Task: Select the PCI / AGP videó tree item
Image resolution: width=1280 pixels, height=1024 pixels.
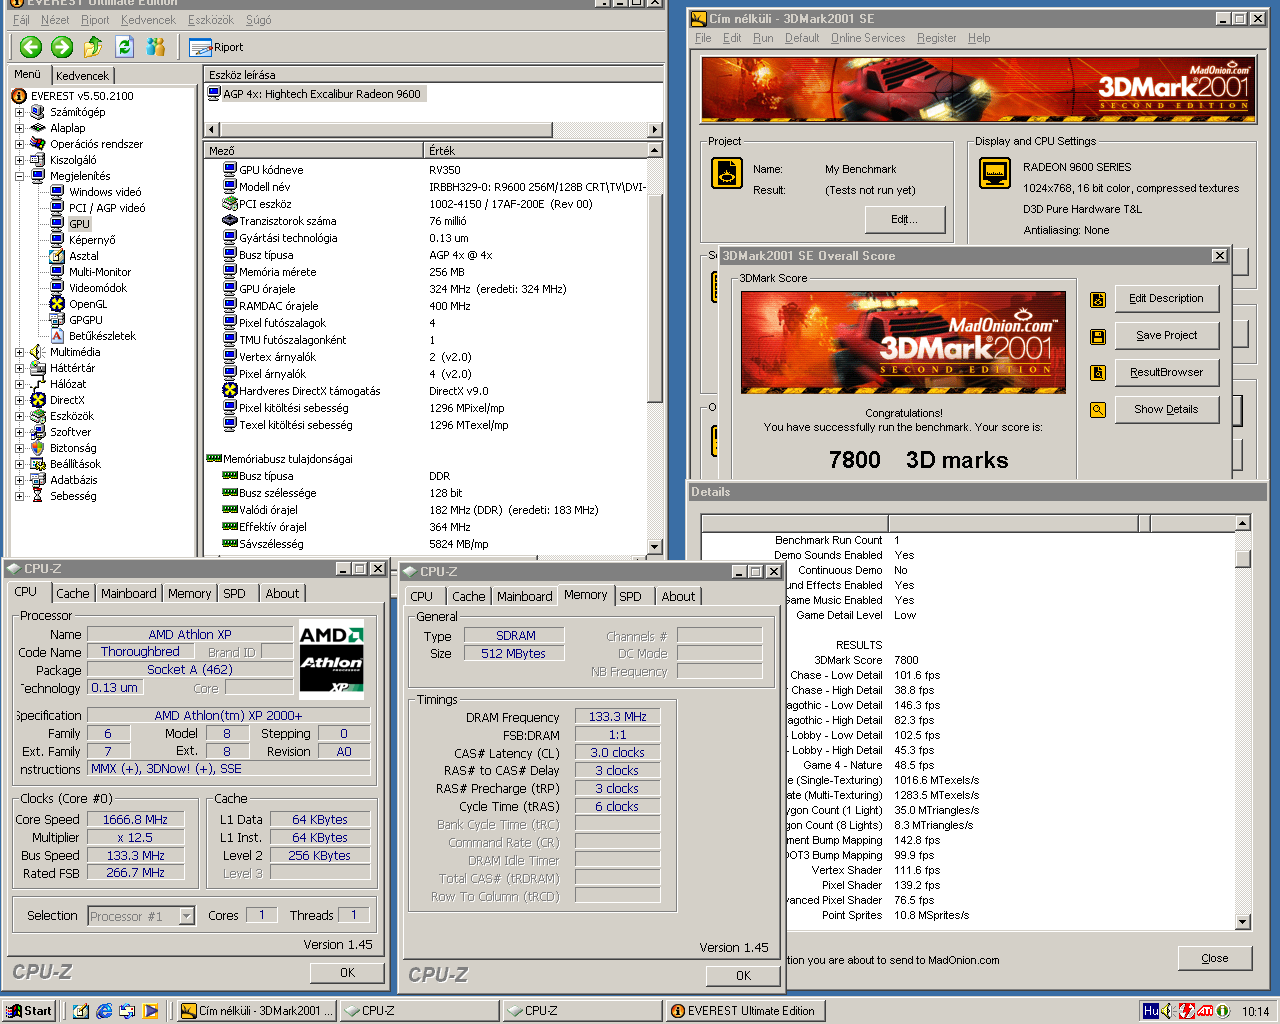Action: coord(107,208)
